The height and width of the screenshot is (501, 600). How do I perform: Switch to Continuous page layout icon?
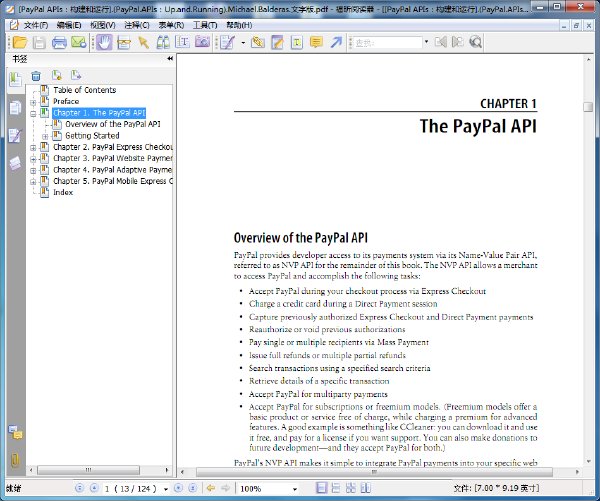(x=336, y=488)
